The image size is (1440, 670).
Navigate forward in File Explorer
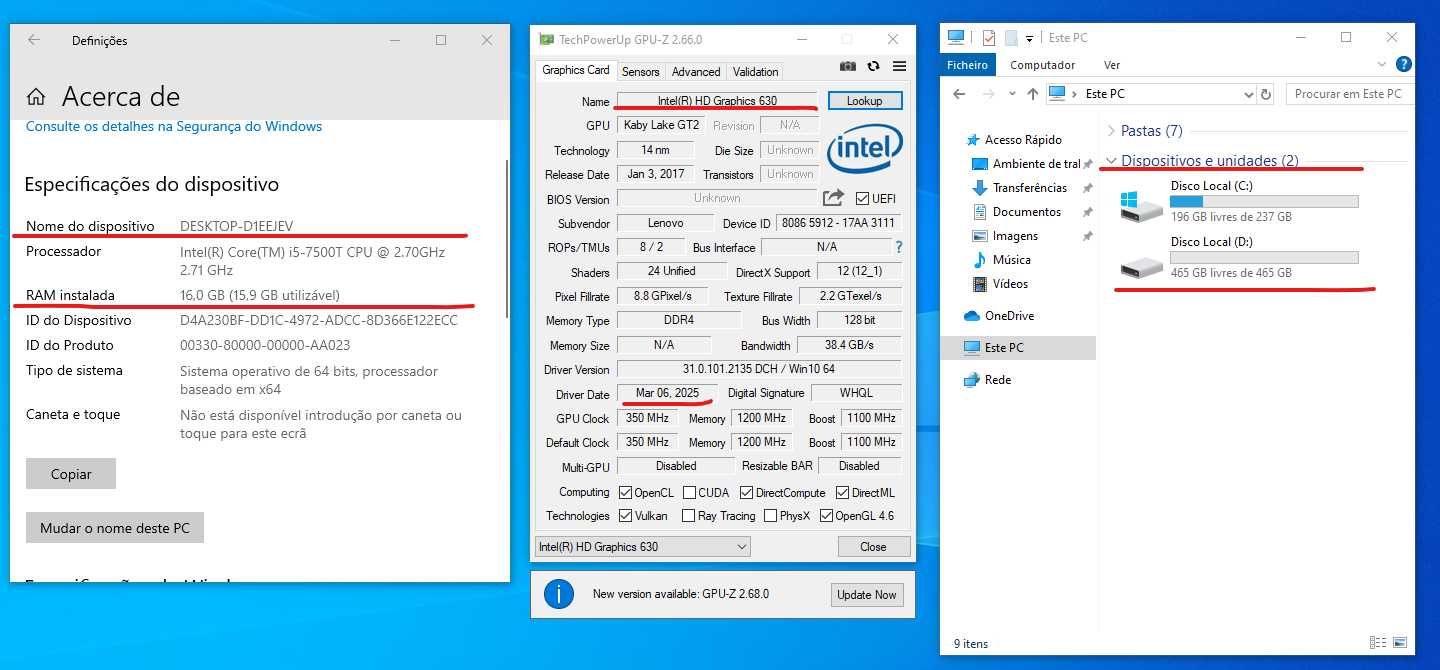pyautogui.click(x=989, y=94)
